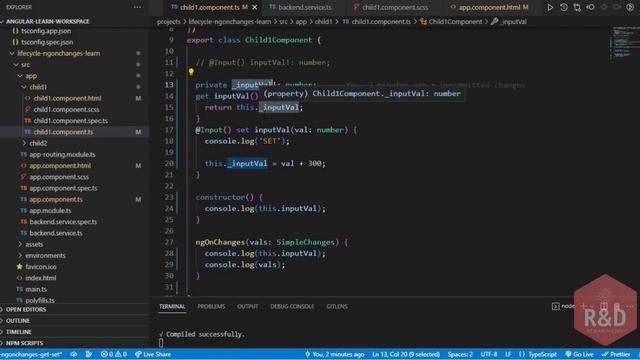640x360 pixels.
Task: Expand the environments folder
Action: click(45, 256)
